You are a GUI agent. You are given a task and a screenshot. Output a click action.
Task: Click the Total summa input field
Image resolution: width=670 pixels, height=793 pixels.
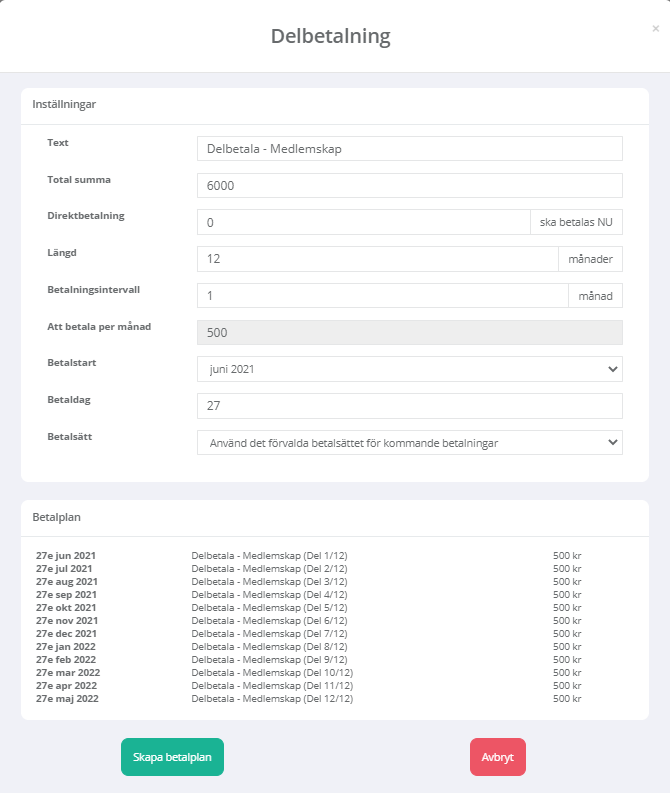[x=409, y=186]
